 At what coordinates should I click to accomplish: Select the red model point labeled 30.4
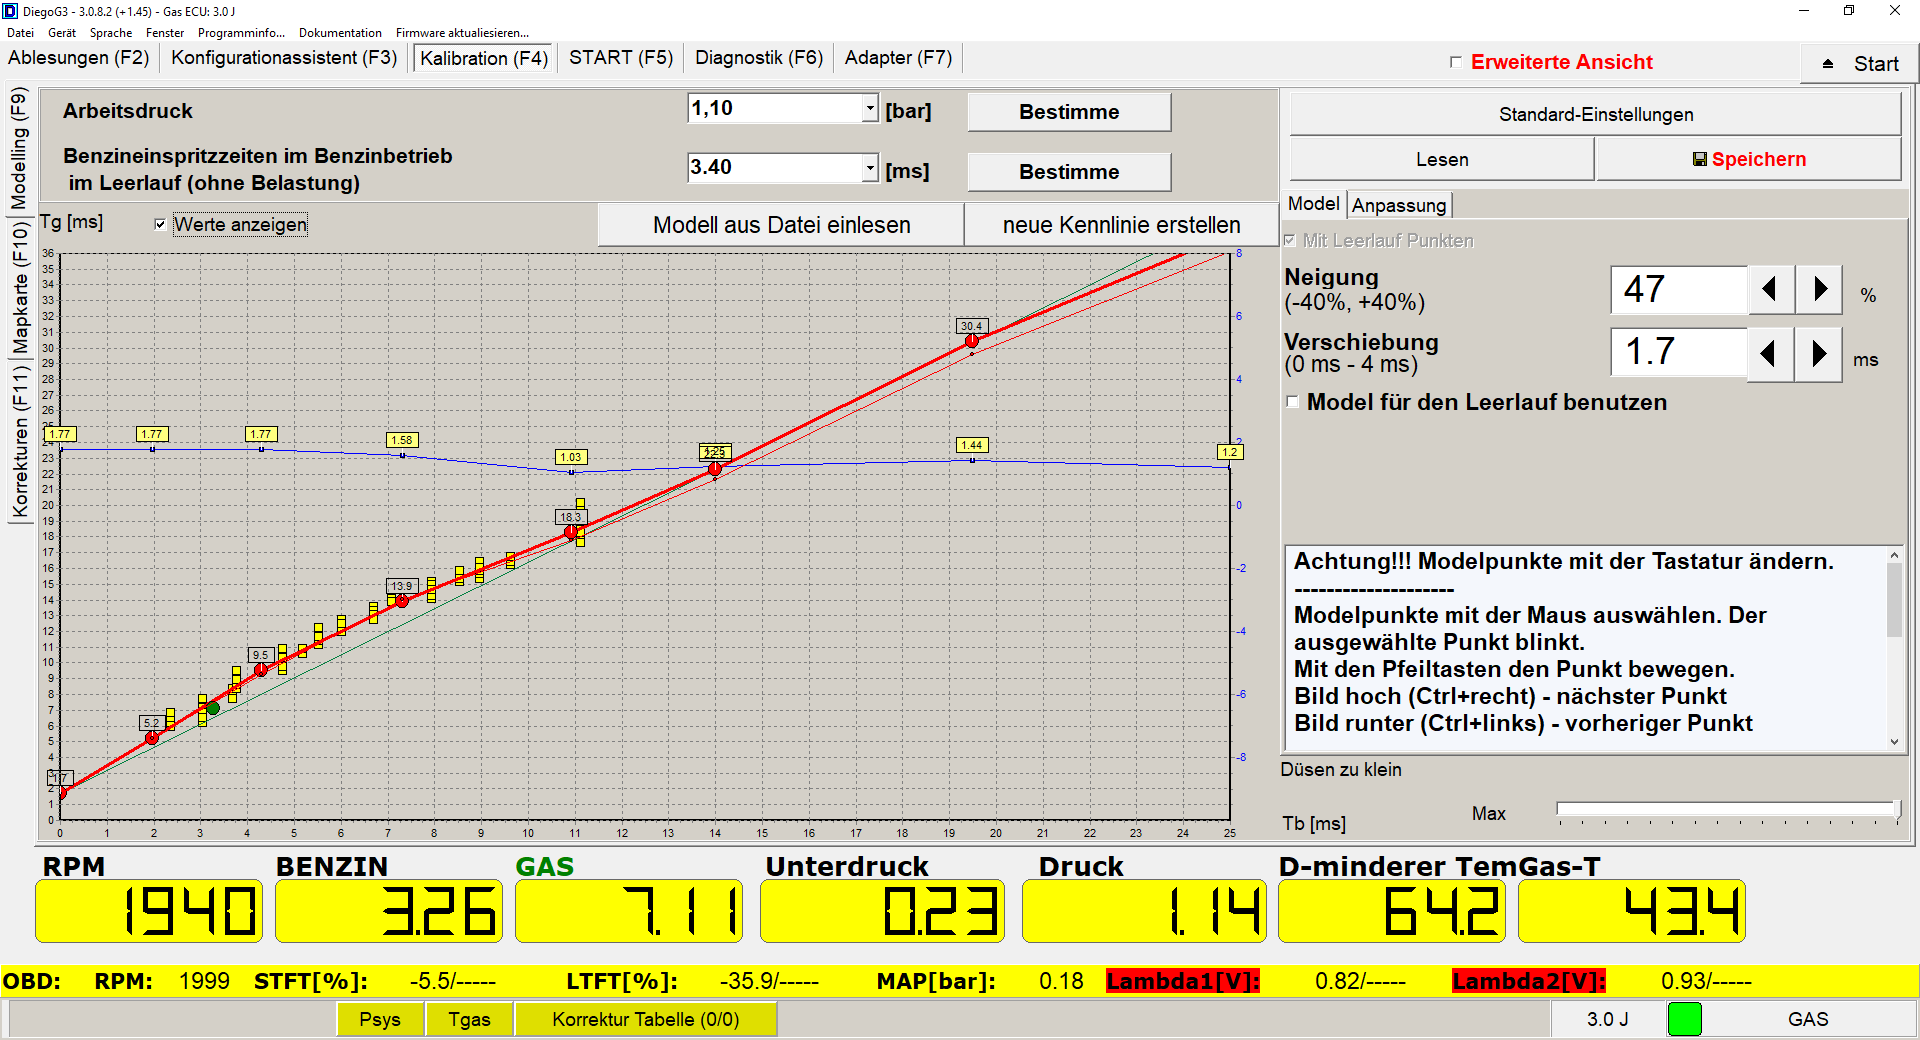coord(971,341)
